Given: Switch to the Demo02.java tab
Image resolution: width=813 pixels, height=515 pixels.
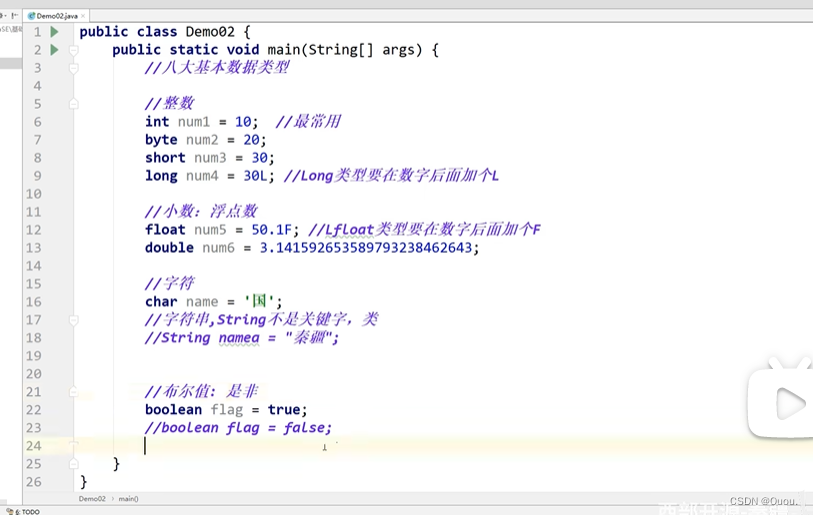Looking at the screenshot, I should tap(57, 16).
